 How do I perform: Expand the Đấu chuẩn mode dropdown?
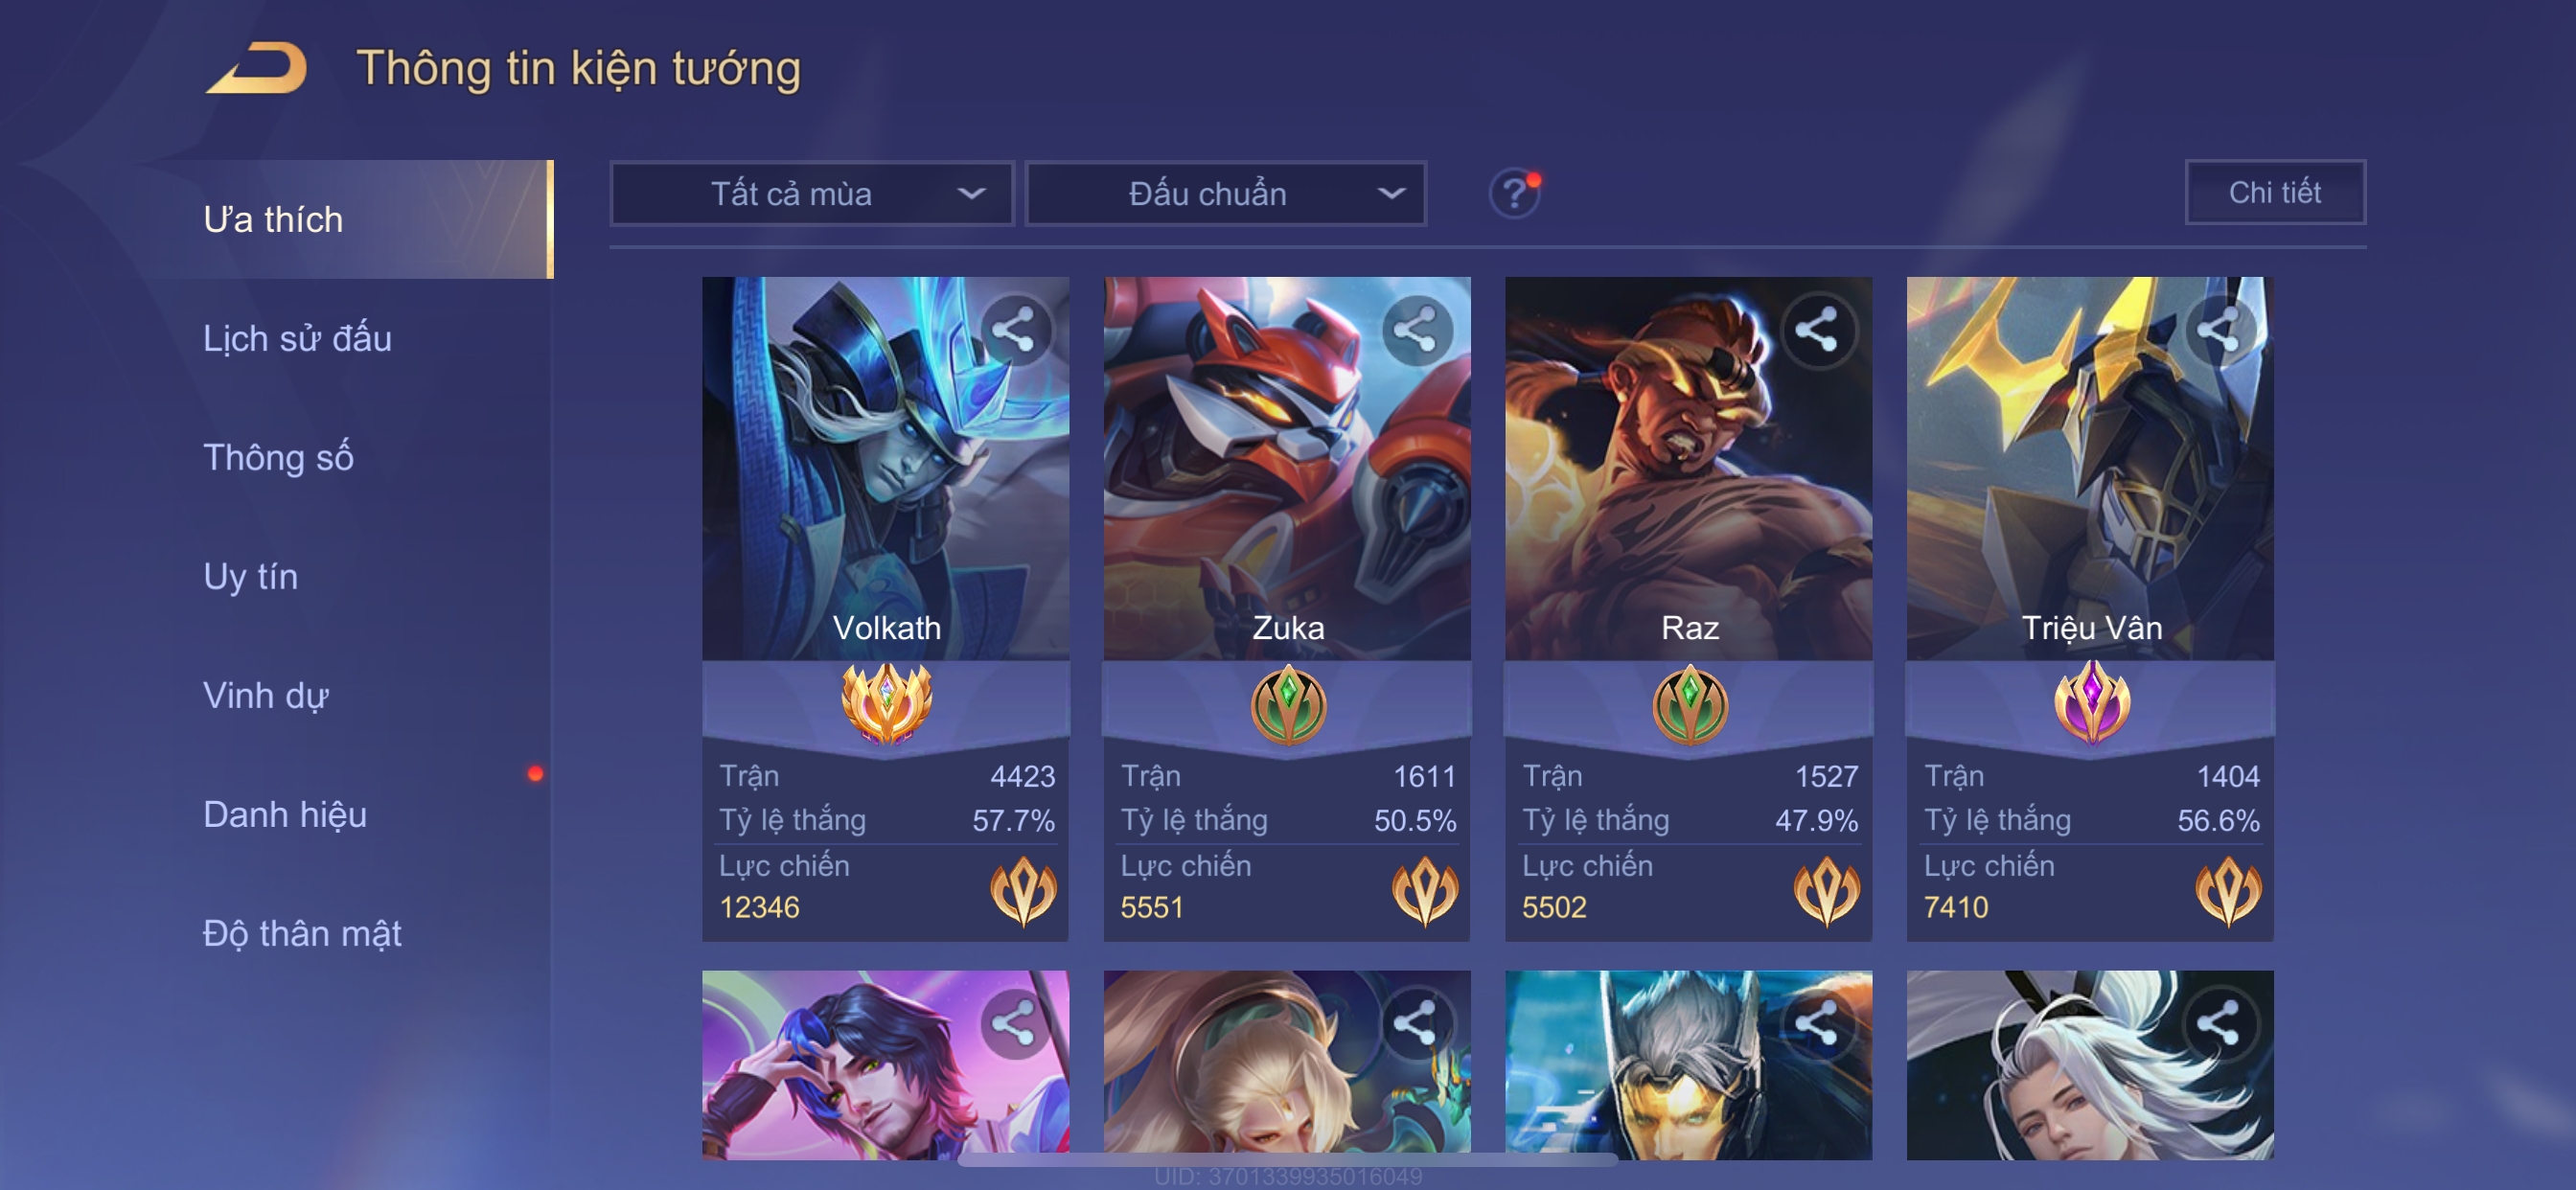pos(1226,193)
